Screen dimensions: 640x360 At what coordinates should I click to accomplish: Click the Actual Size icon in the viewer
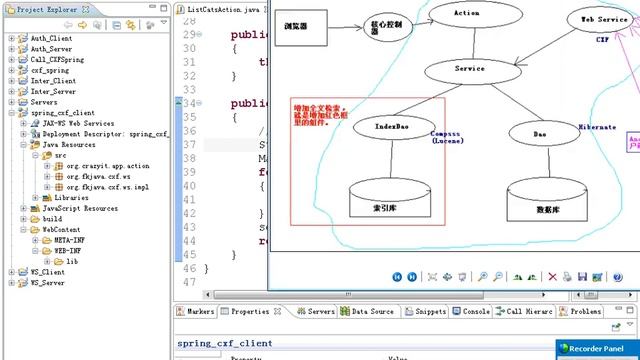click(x=447, y=277)
